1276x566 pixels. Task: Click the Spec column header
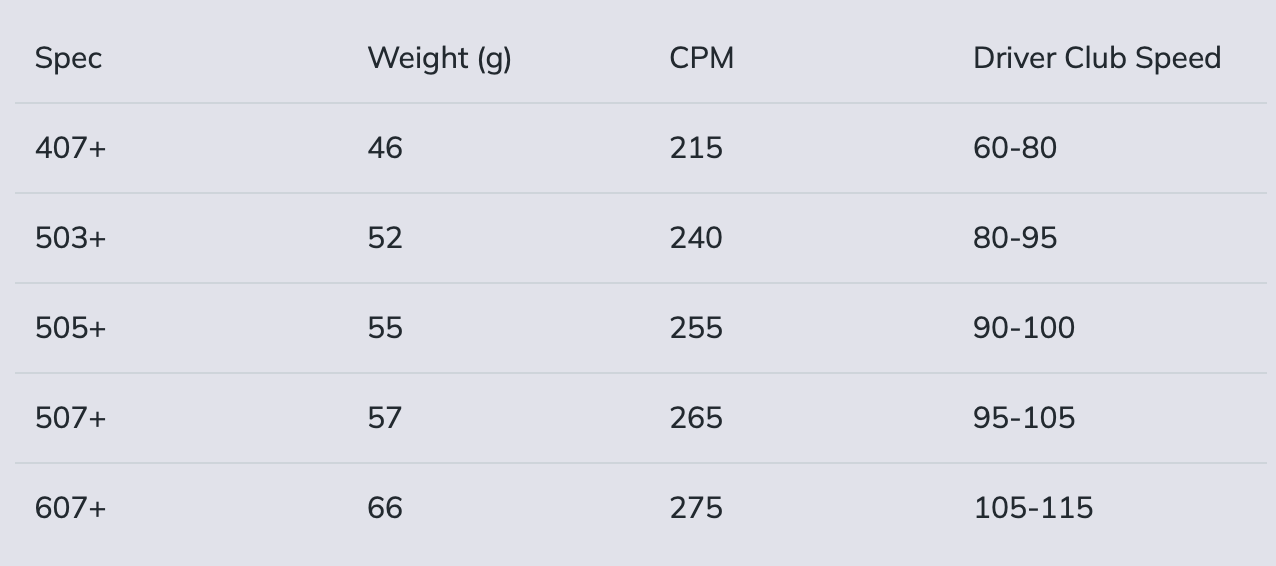tap(68, 58)
